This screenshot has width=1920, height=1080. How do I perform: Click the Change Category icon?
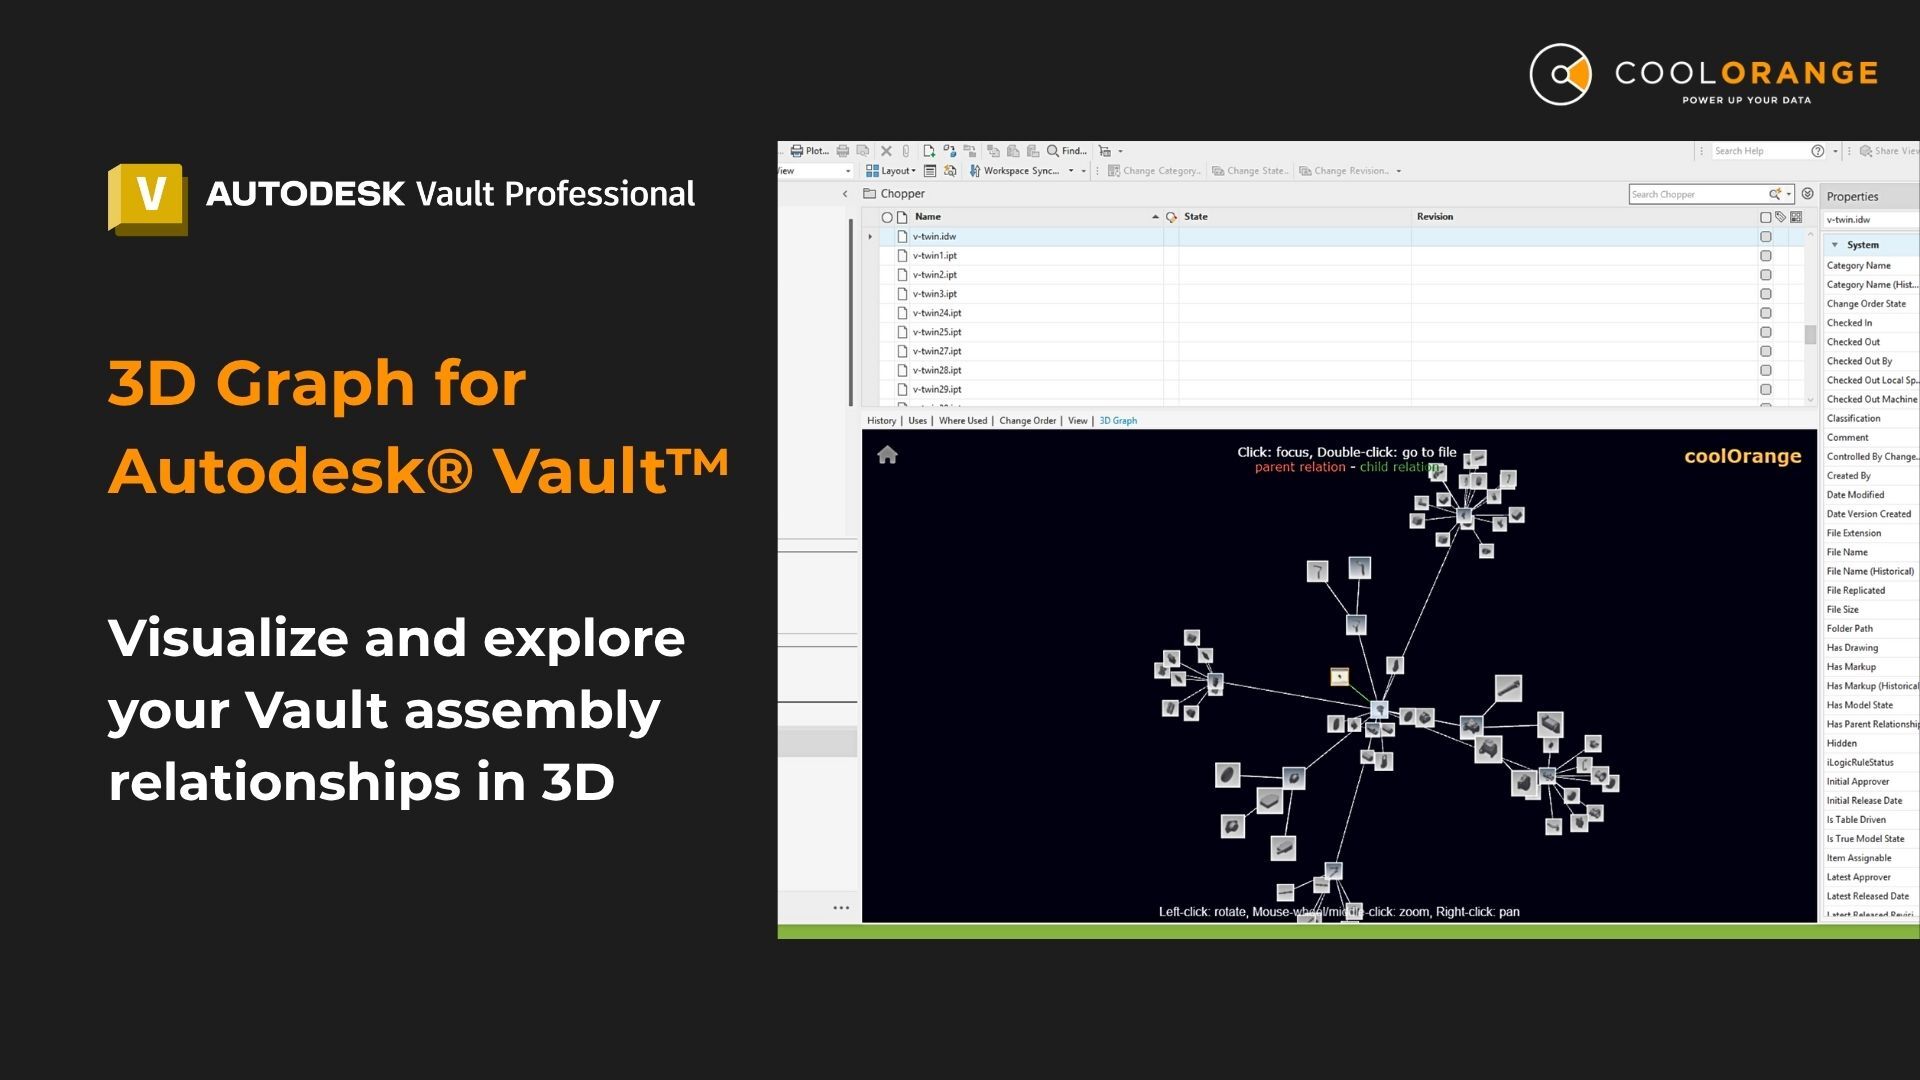click(1114, 171)
